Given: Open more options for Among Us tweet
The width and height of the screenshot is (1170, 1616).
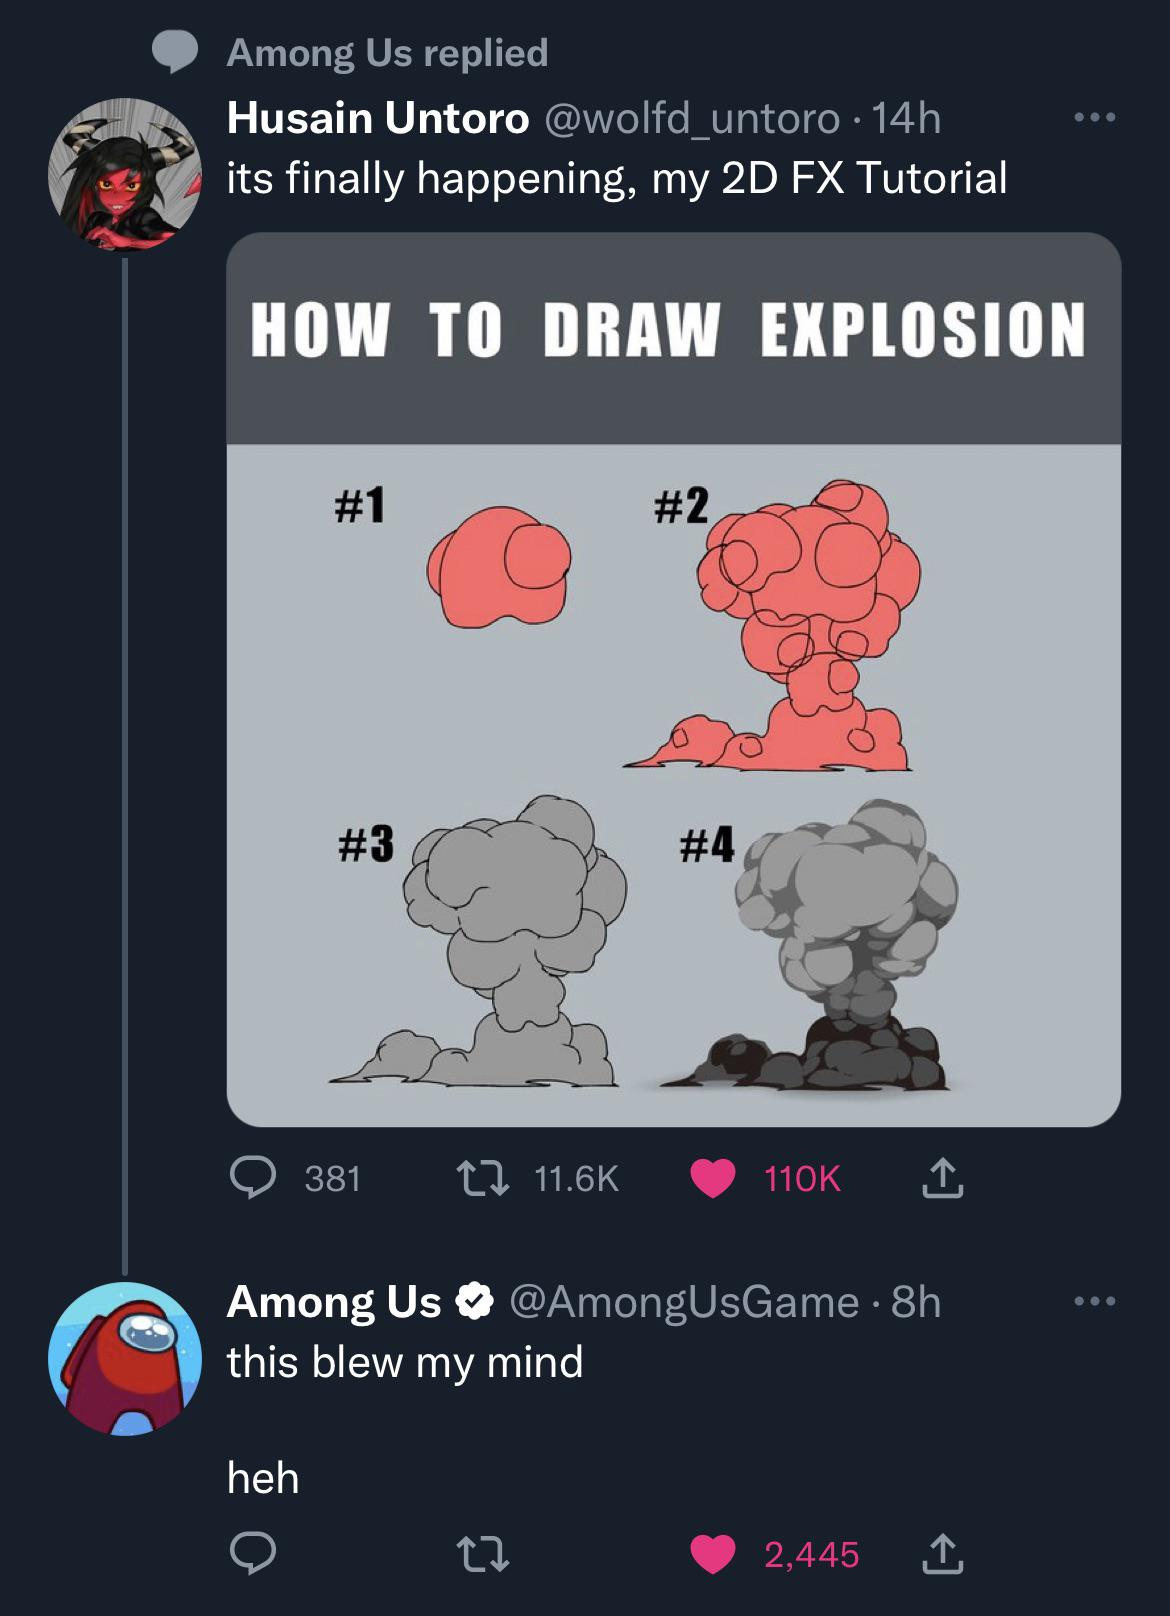Looking at the screenshot, I should point(1094,1302).
